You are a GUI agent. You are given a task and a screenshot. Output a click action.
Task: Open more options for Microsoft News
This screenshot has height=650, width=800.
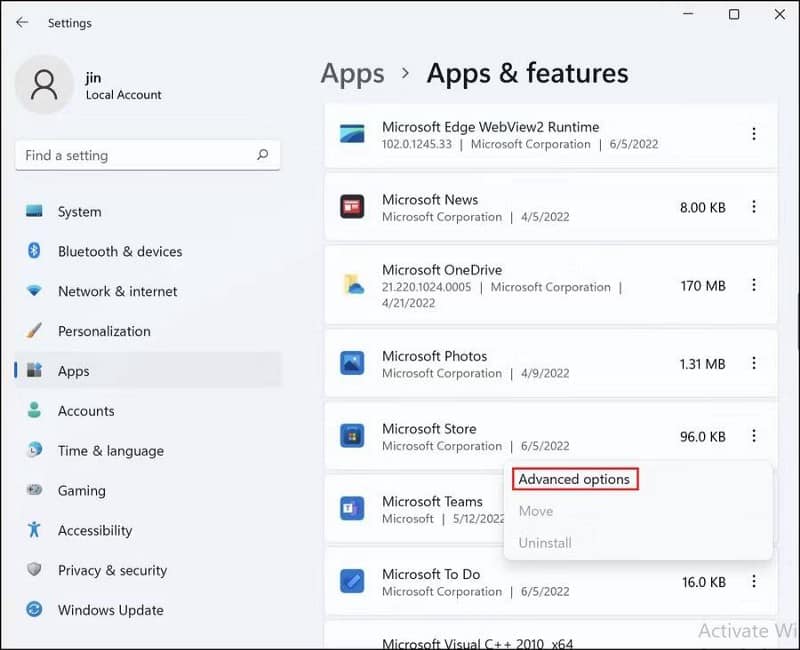(x=754, y=207)
